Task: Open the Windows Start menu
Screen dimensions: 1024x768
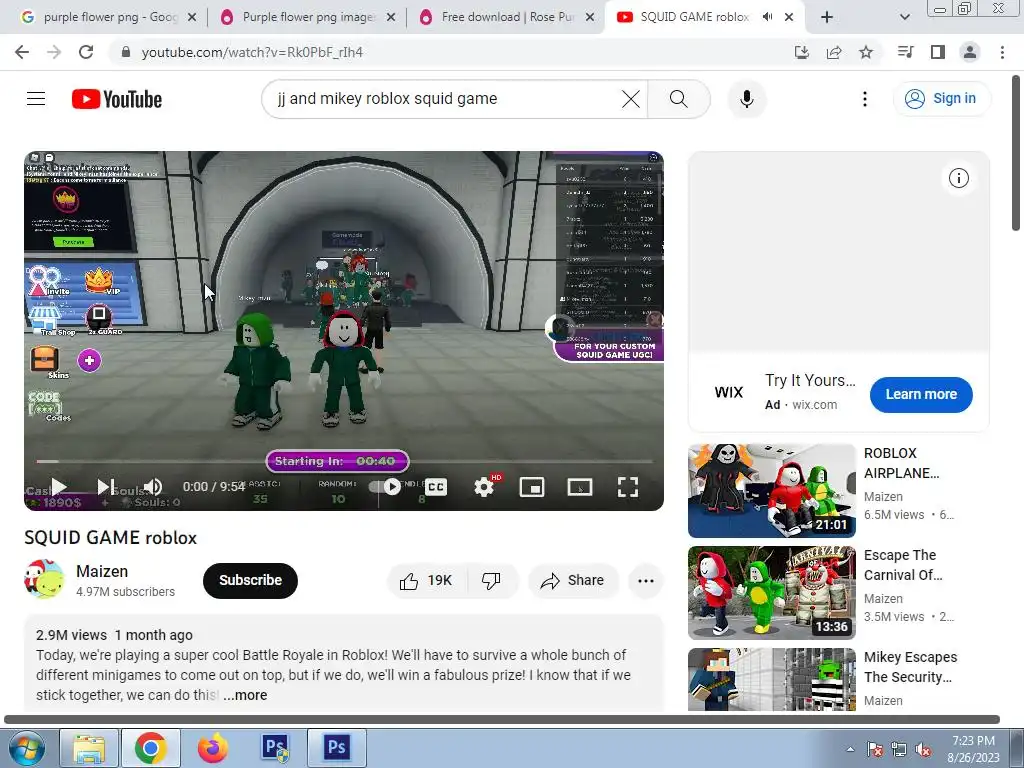Action: (x=27, y=748)
